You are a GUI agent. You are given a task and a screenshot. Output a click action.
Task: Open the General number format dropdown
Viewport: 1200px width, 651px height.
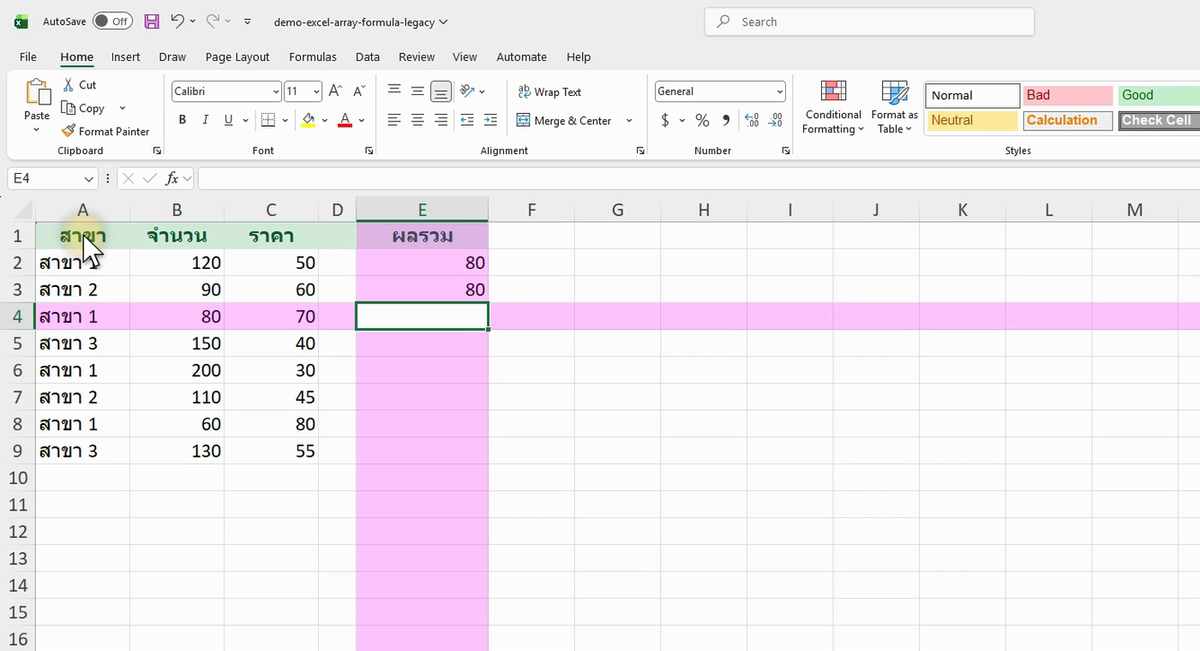(780, 92)
